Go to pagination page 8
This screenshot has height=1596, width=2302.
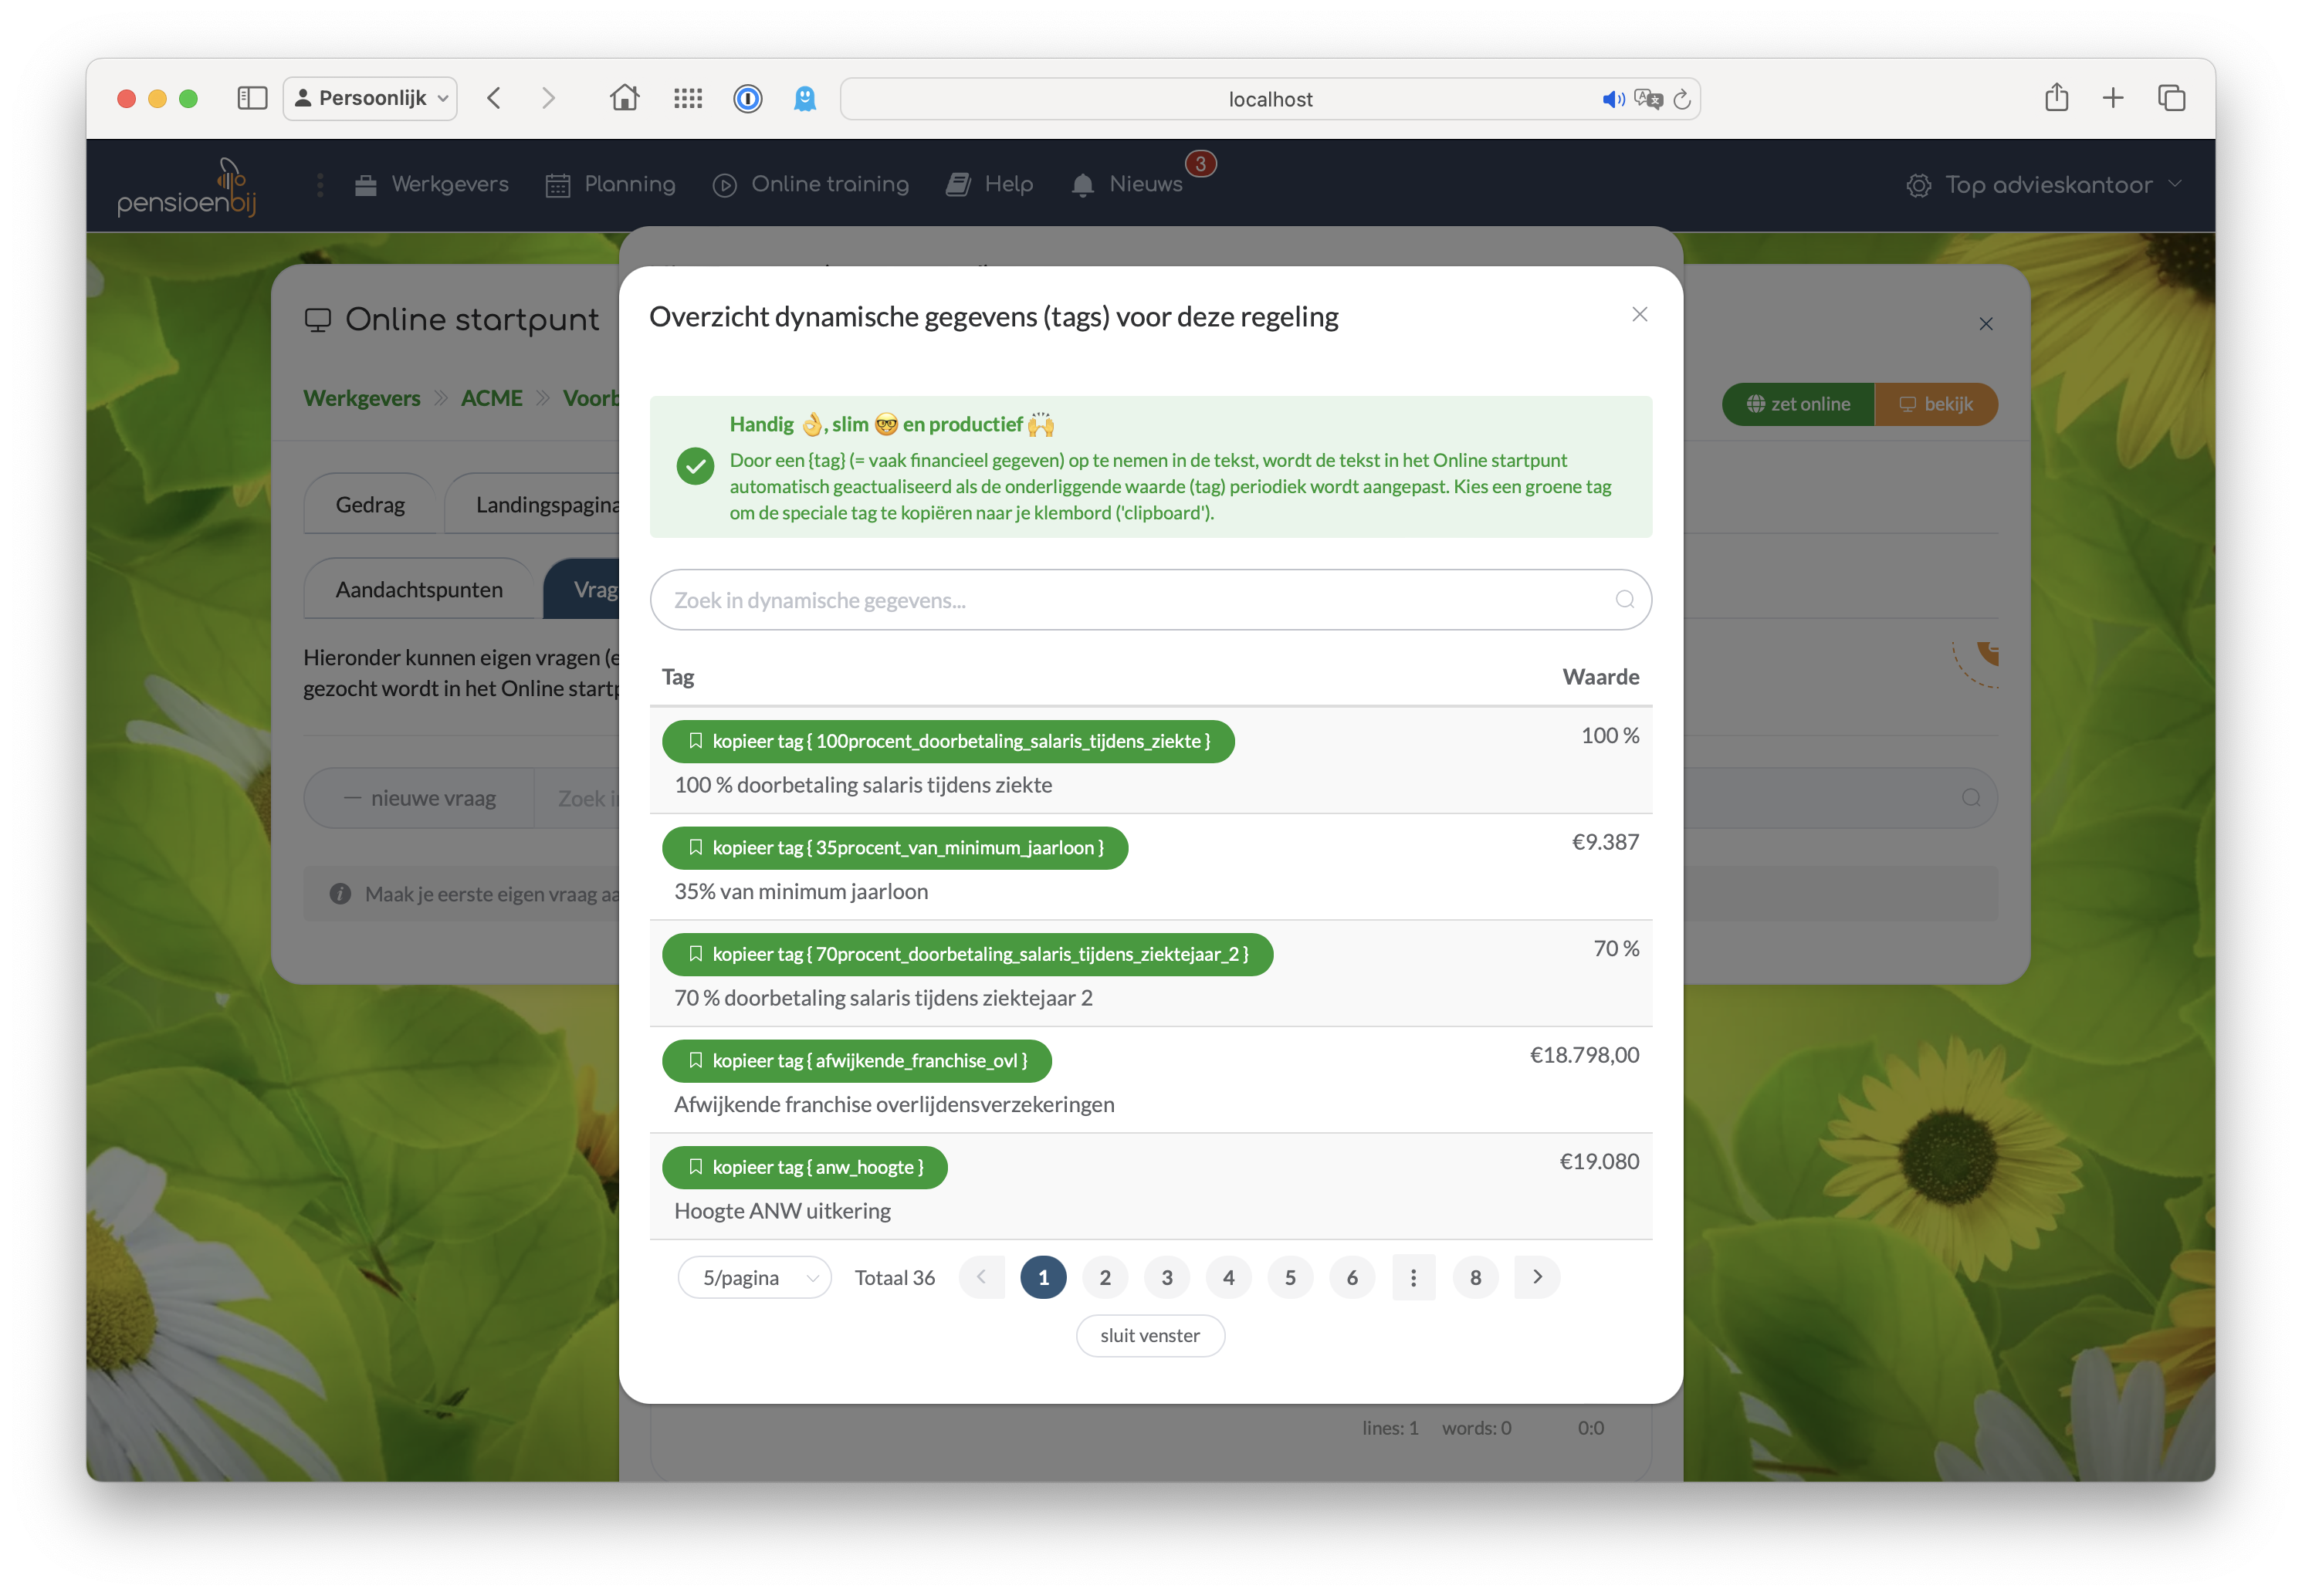tap(1476, 1277)
